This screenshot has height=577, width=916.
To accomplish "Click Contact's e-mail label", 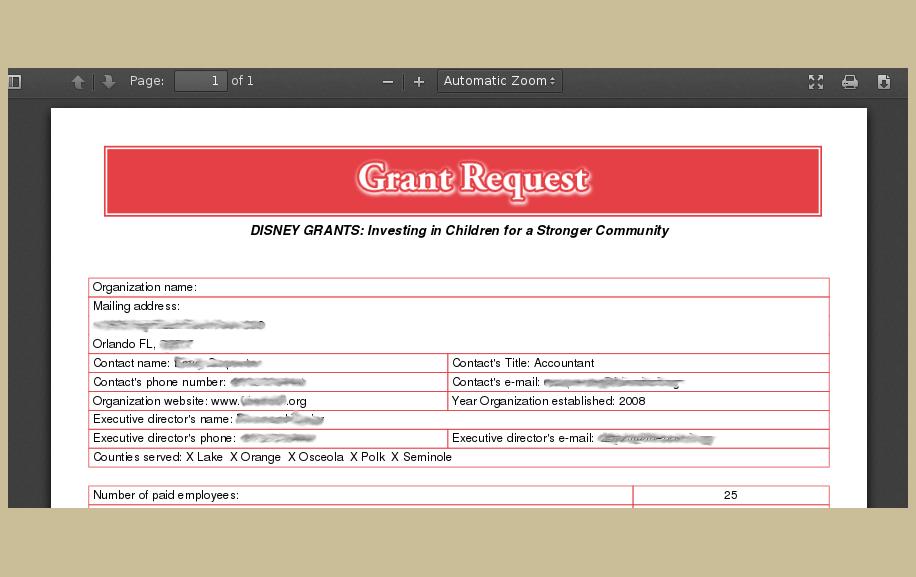I will [496, 382].
